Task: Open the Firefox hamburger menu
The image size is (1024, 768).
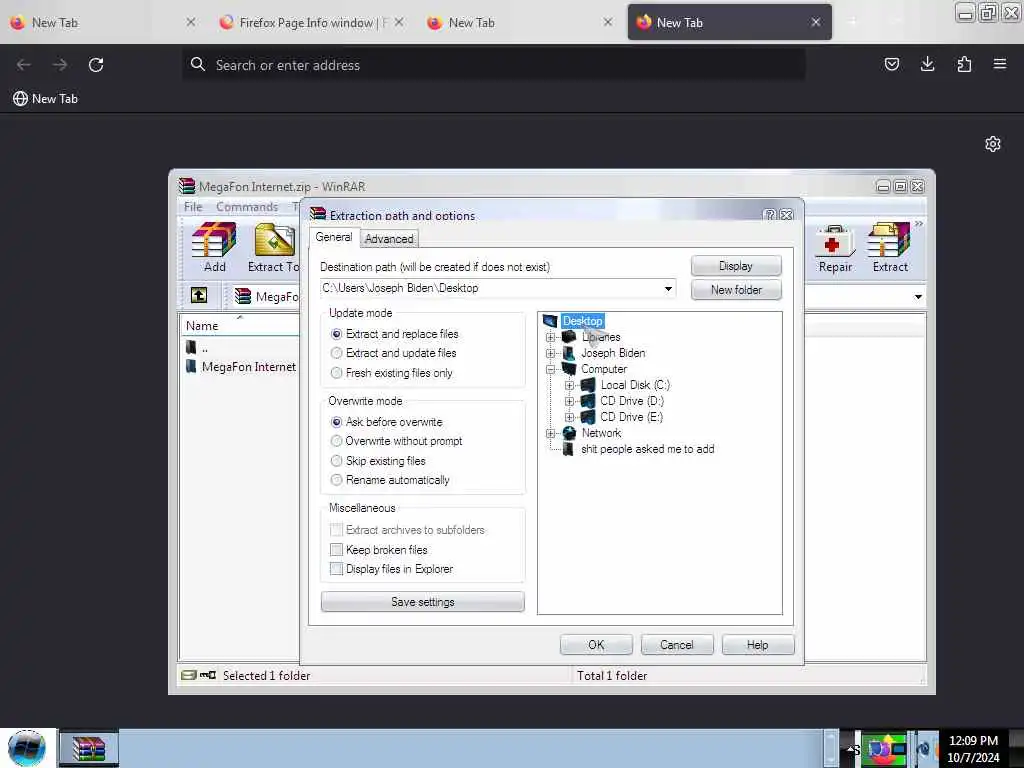Action: pyautogui.click(x=1000, y=64)
